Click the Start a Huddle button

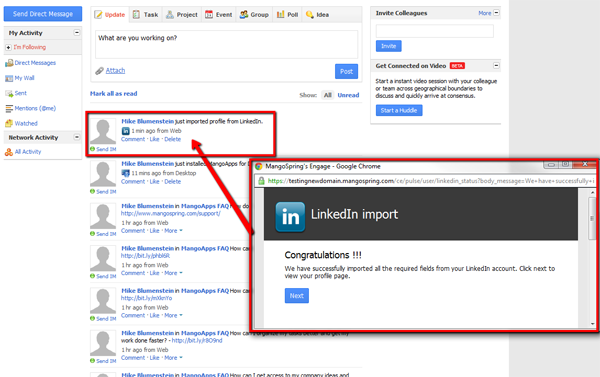tap(399, 110)
